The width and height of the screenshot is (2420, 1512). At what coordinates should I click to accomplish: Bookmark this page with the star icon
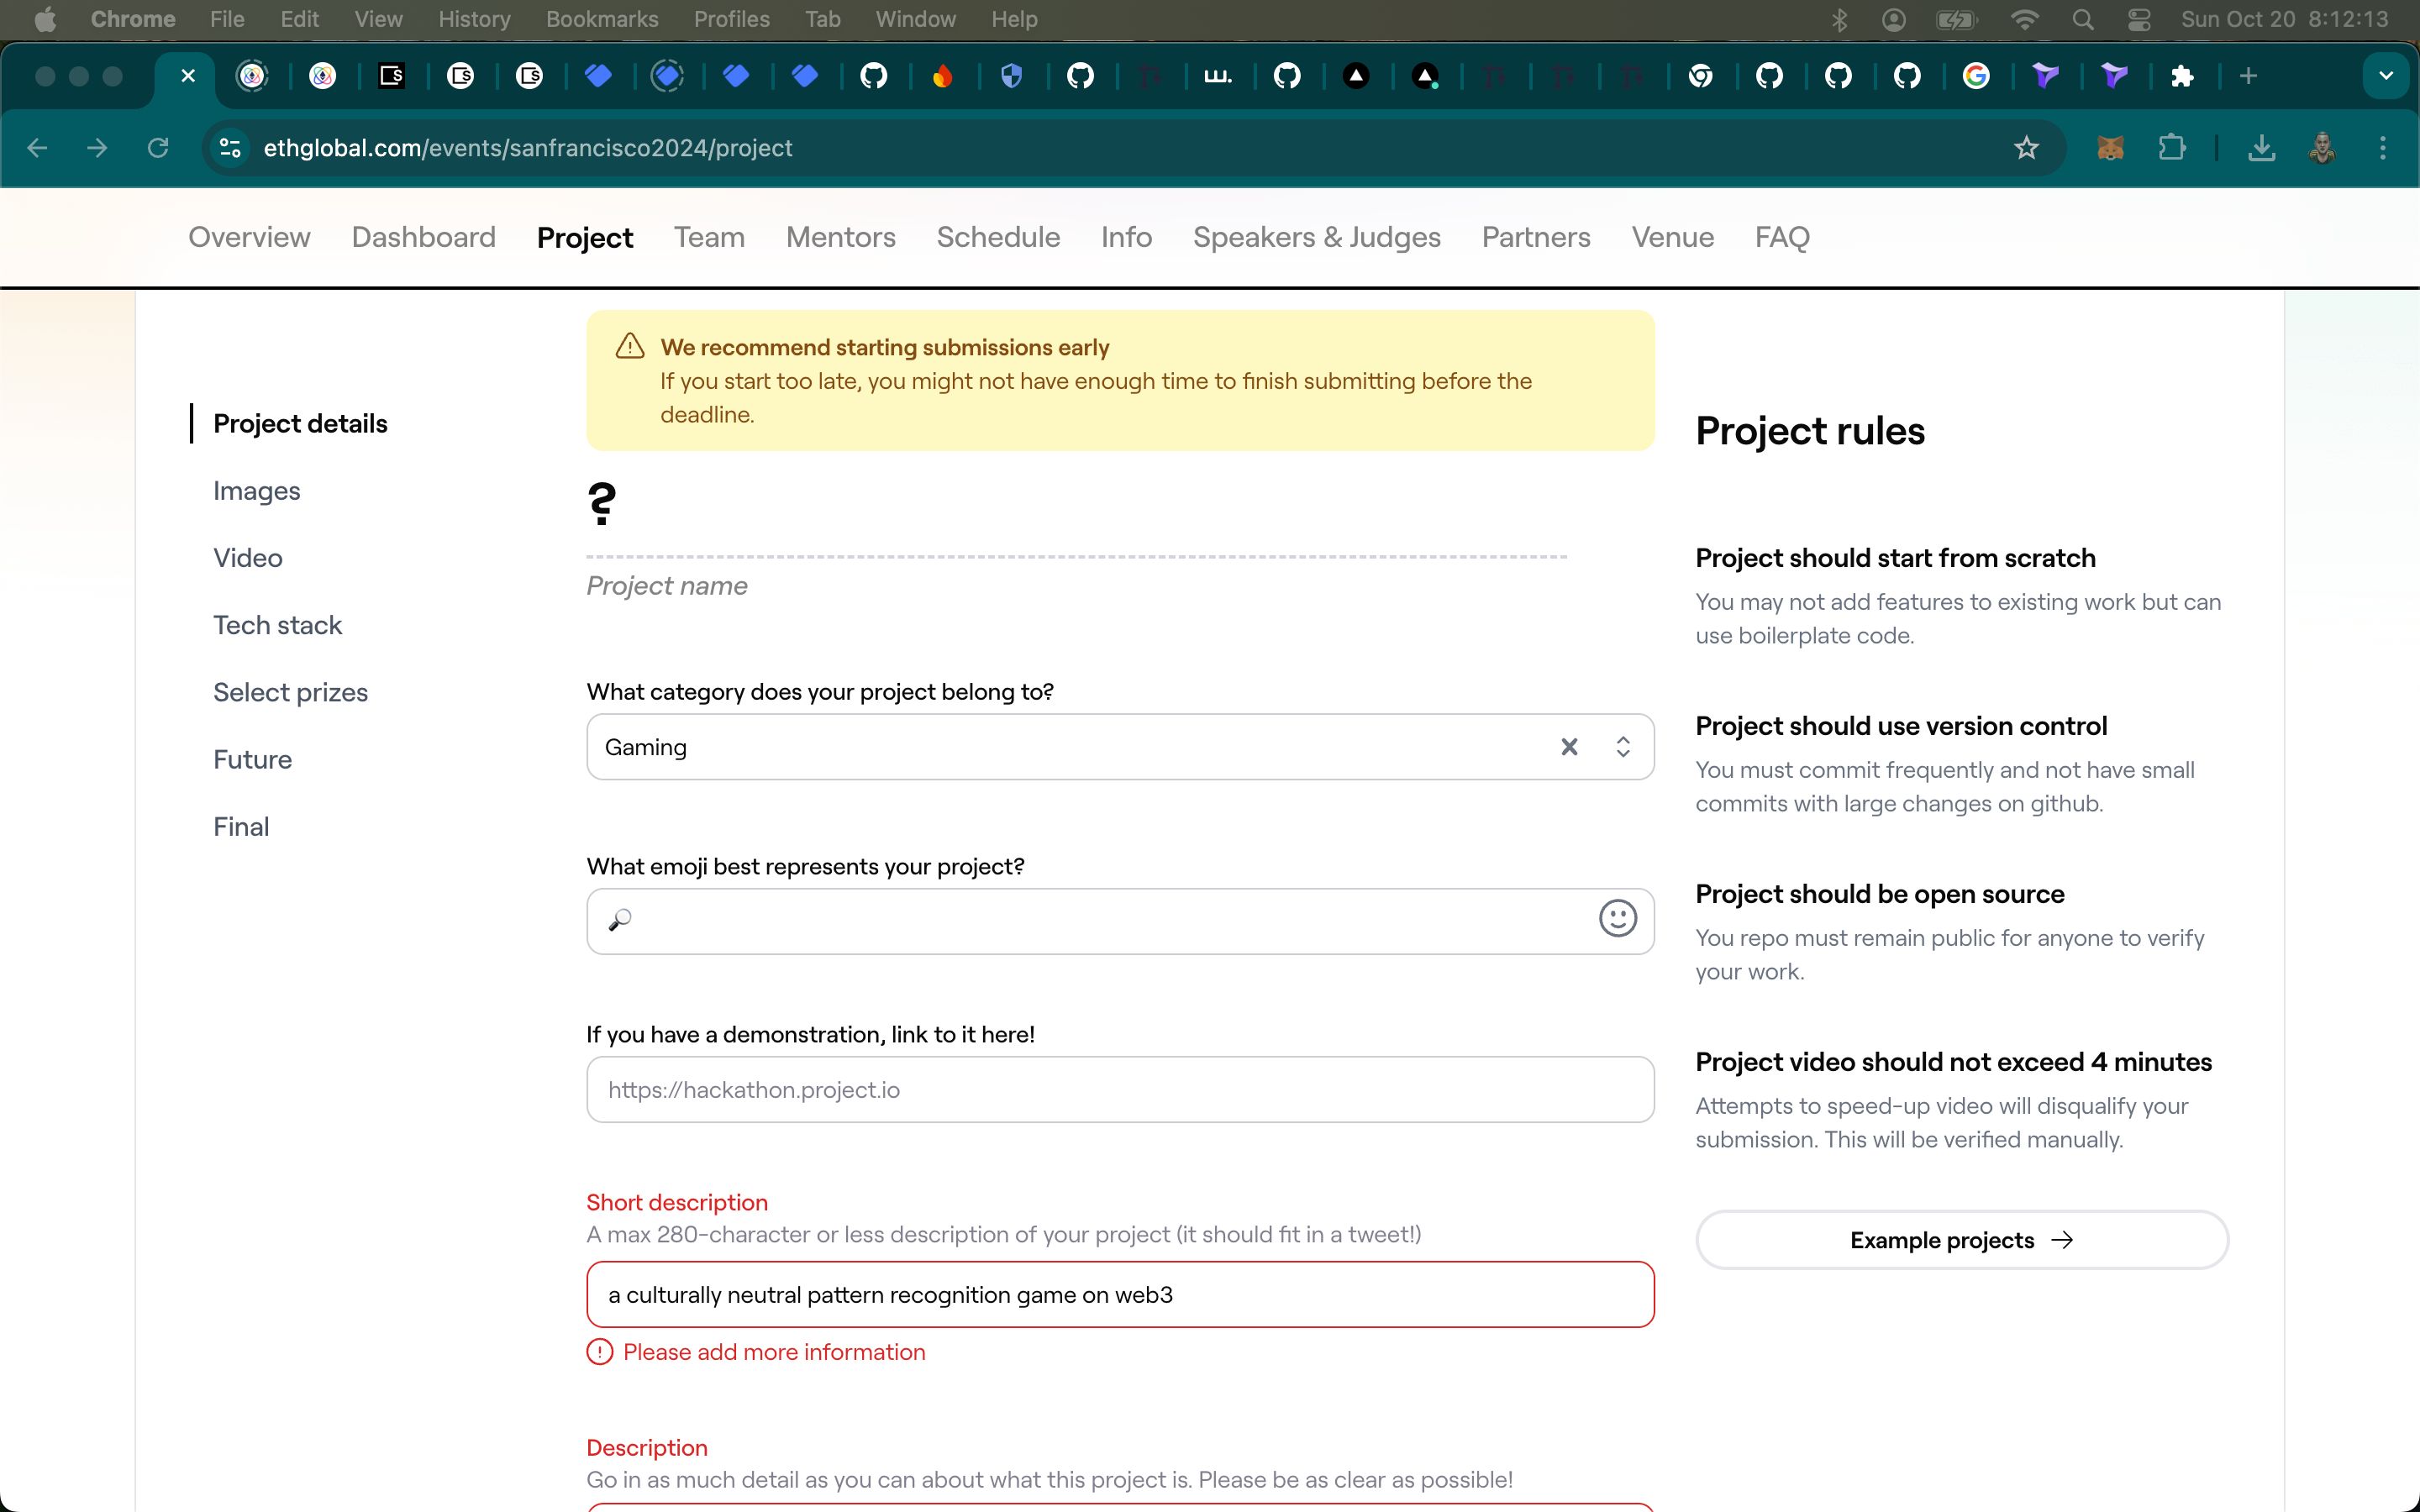pyautogui.click(x=2026, y=148)
